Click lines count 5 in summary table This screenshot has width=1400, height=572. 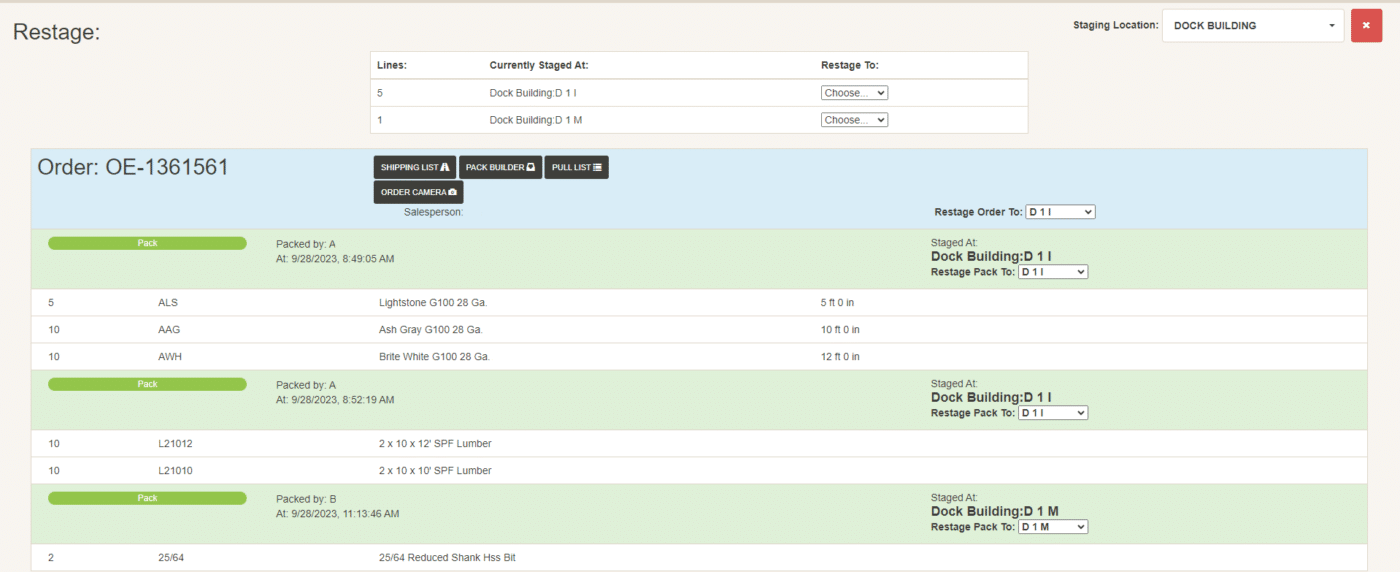tap(380, 93)
